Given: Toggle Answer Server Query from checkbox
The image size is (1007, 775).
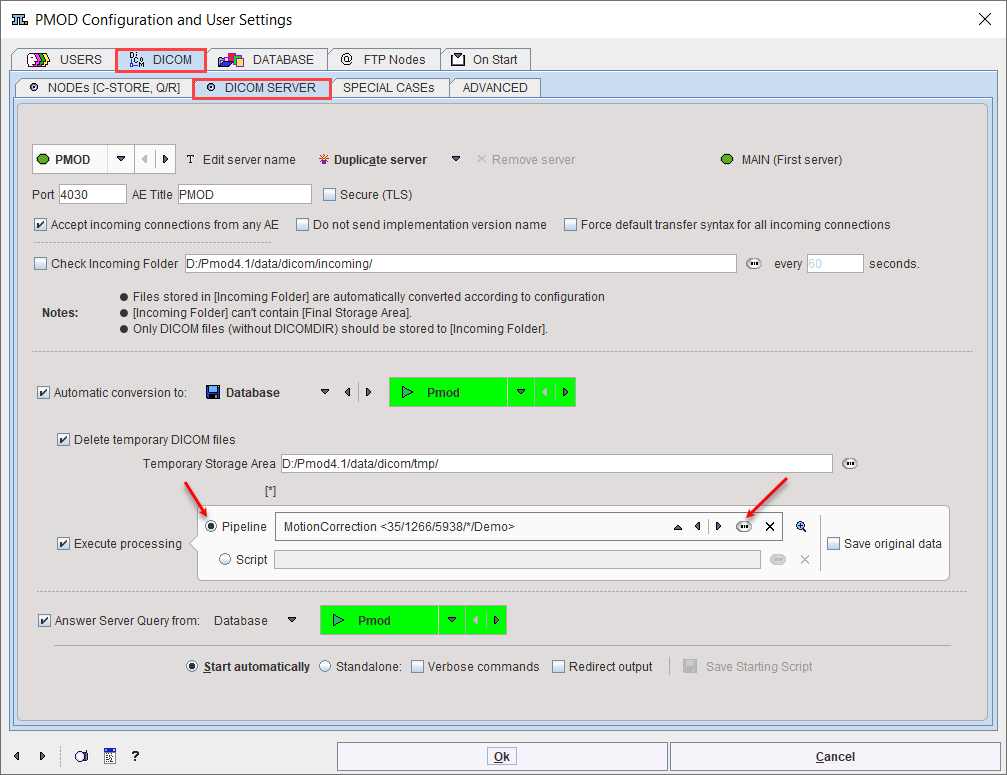Looking at the screenshot, I should click(x=44, y=620).
